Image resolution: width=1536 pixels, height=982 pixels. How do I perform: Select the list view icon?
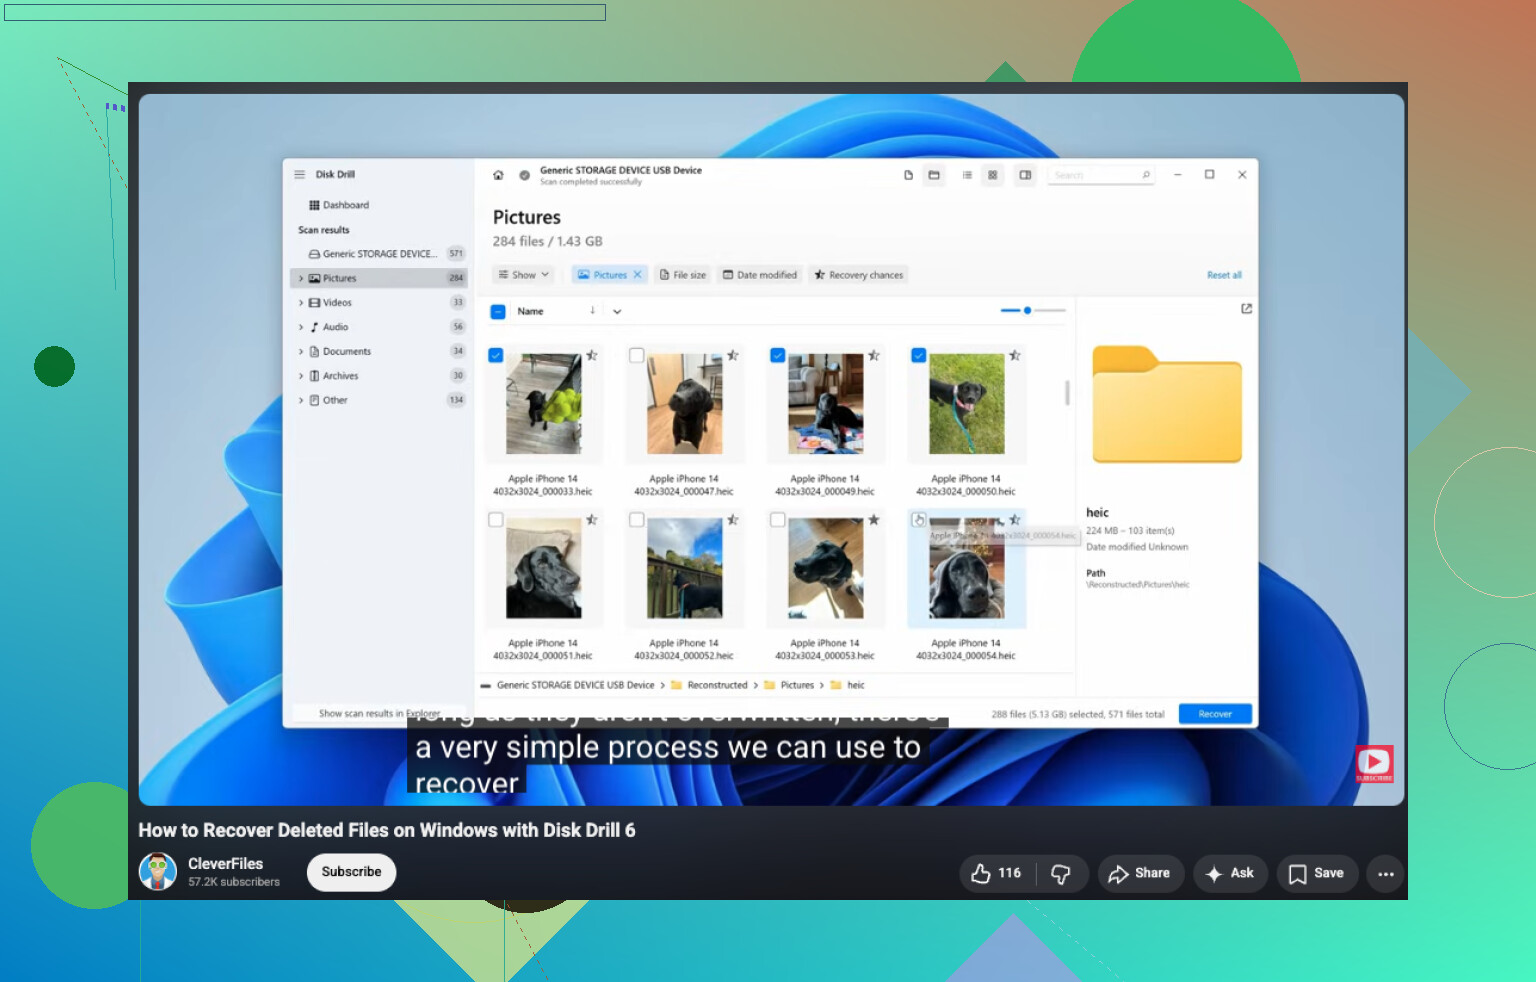click(x=967, y=175)
